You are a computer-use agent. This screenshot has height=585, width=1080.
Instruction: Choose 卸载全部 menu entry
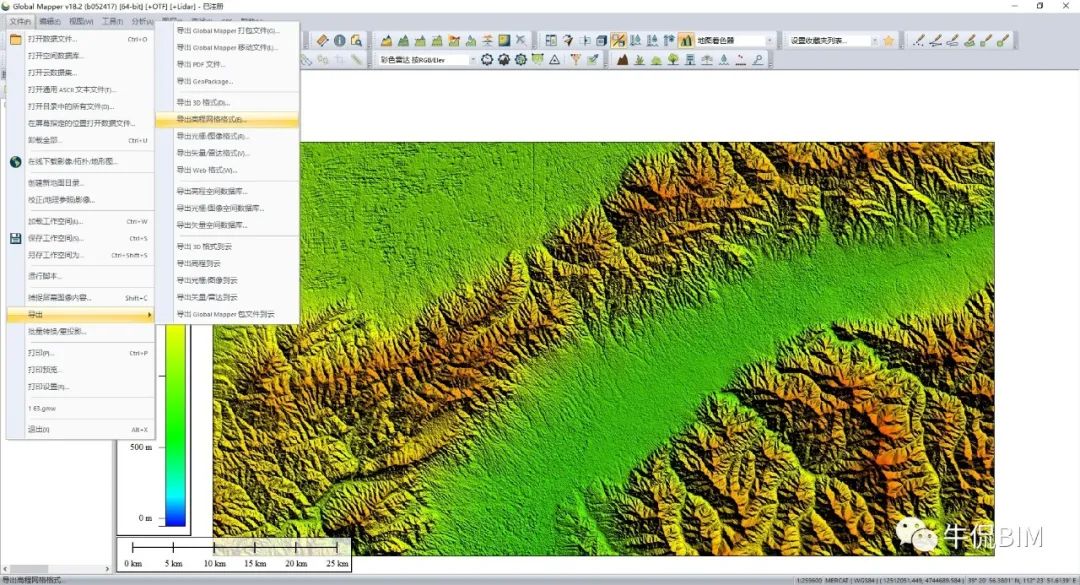(x=80, y=141)
